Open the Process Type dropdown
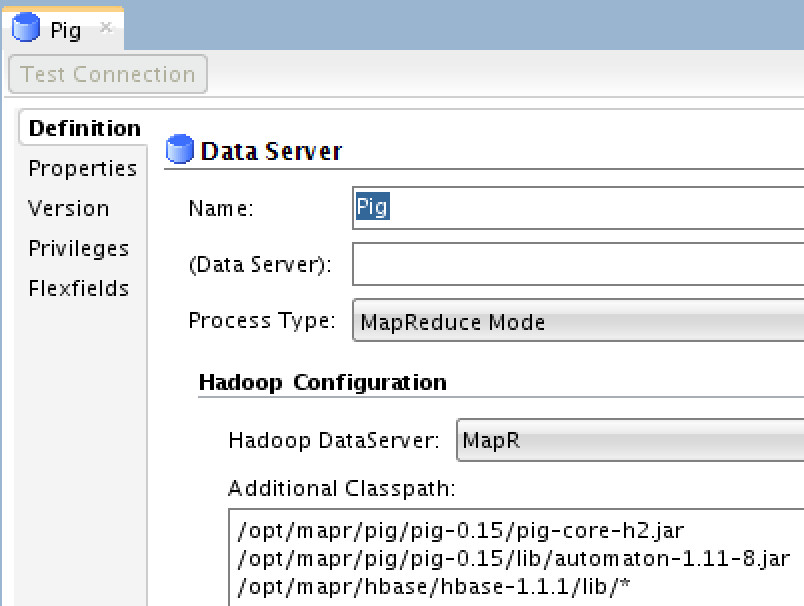804x606 pixels. (x=578, y=320)
